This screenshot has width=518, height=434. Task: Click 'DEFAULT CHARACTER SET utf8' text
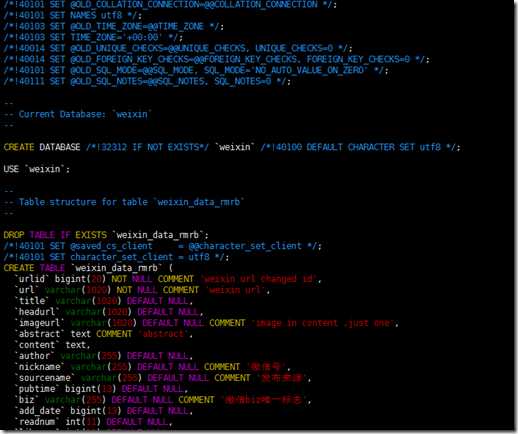[373, 147]
